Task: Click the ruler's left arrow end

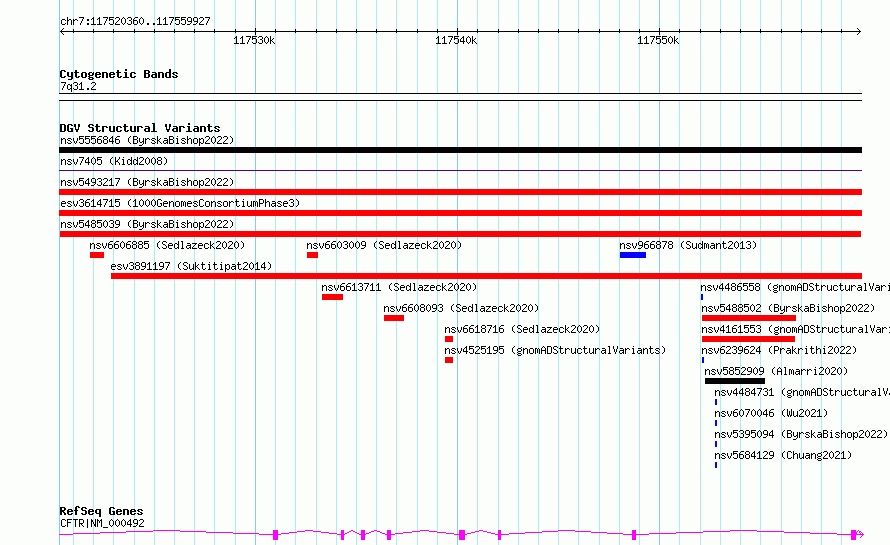Action: 62,32
